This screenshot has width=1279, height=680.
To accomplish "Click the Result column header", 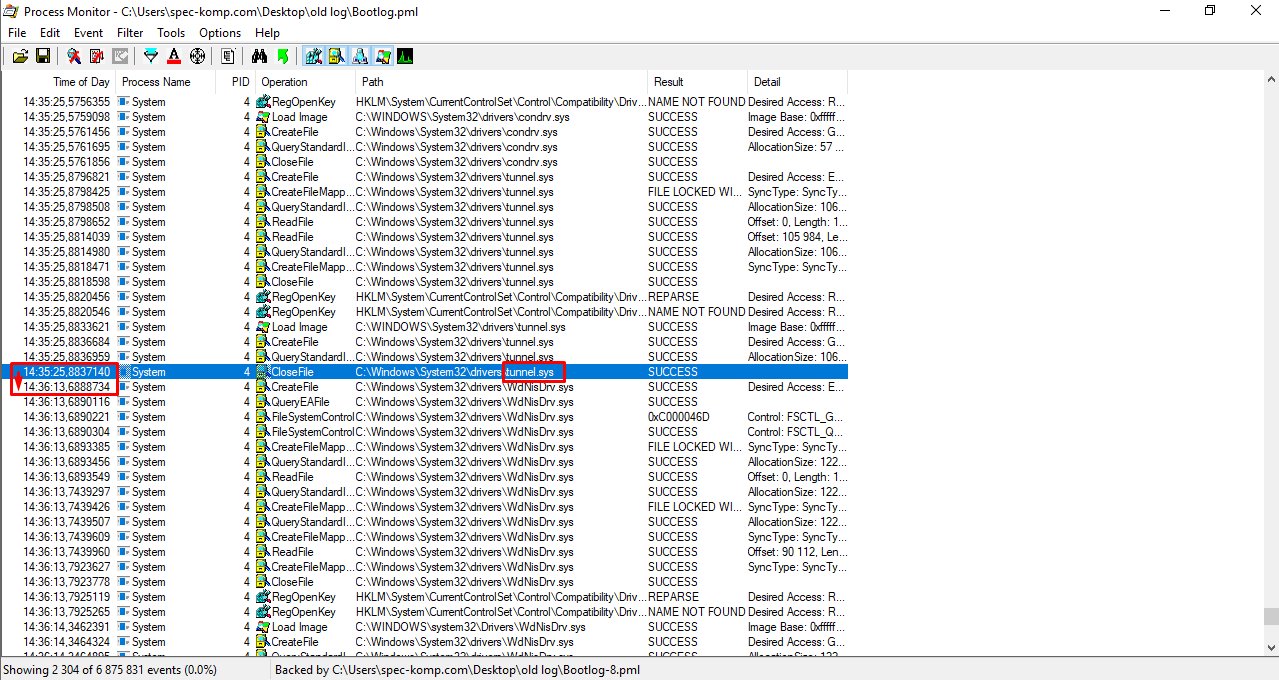I will tap(668, 82).
